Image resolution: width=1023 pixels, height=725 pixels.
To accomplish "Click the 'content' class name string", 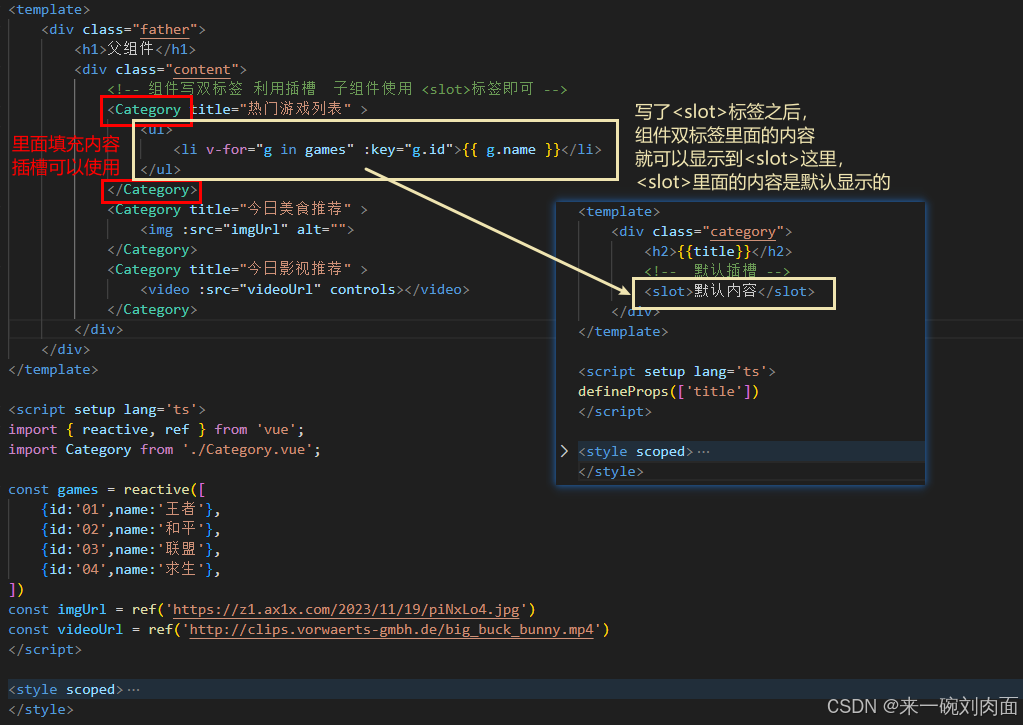I will [202, 69].
